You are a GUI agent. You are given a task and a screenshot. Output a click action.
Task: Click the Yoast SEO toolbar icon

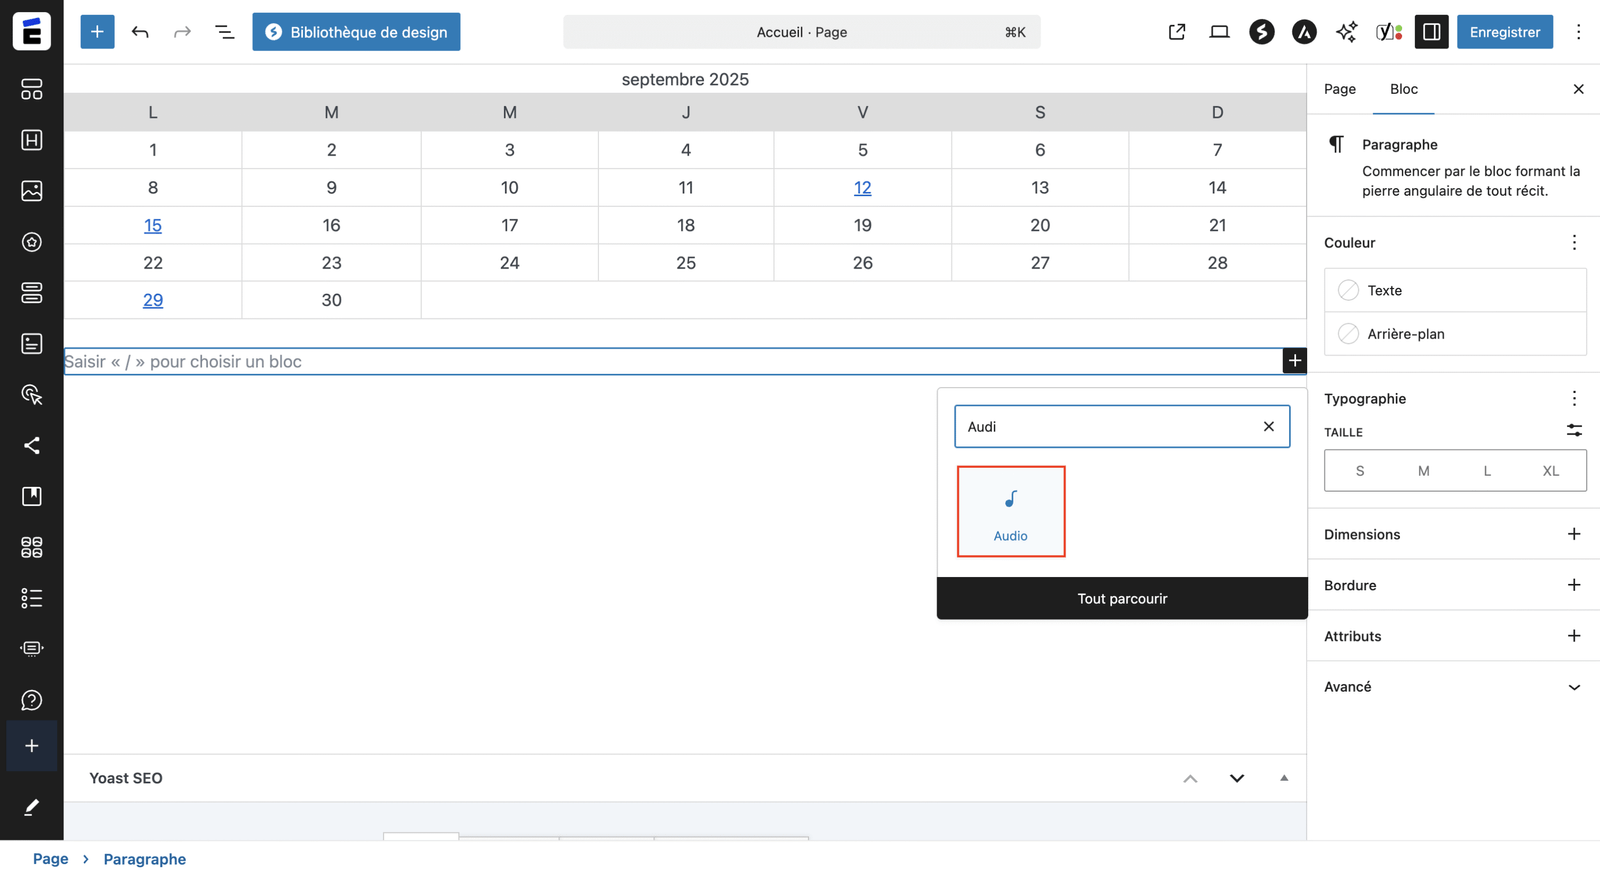pos(1389,32)
